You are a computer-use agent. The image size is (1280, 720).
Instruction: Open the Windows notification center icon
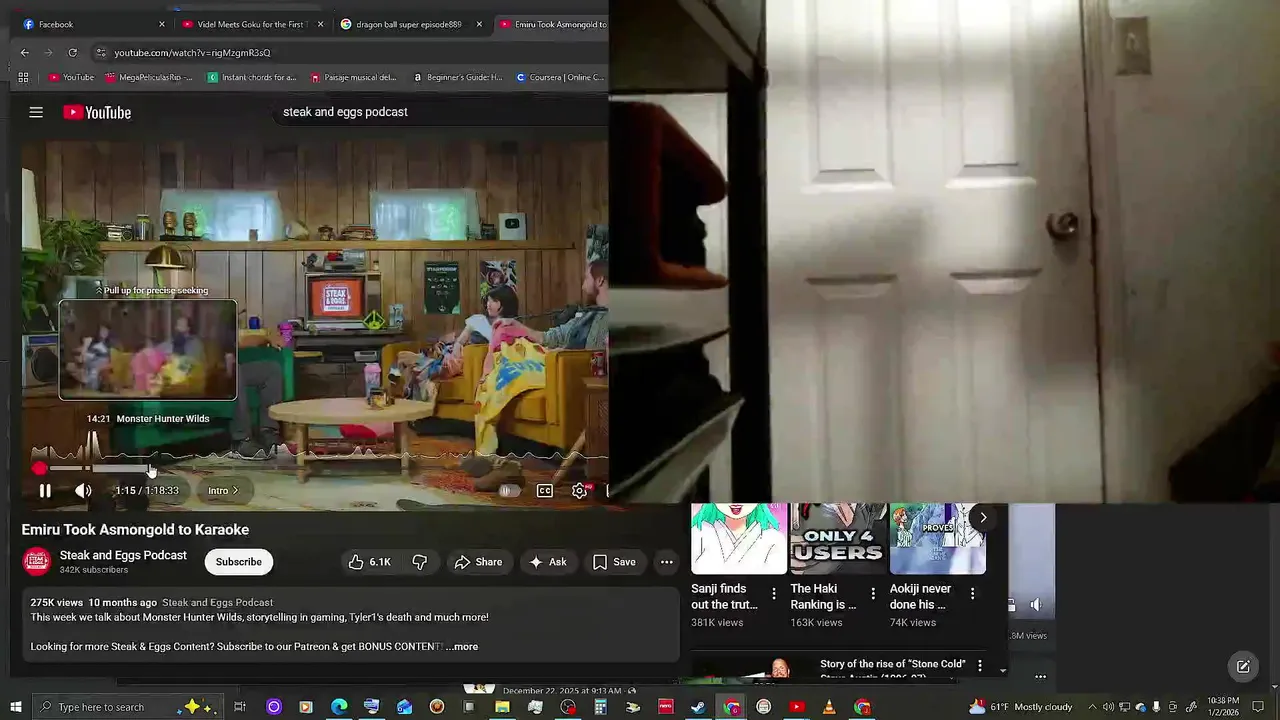[1259, 707]
